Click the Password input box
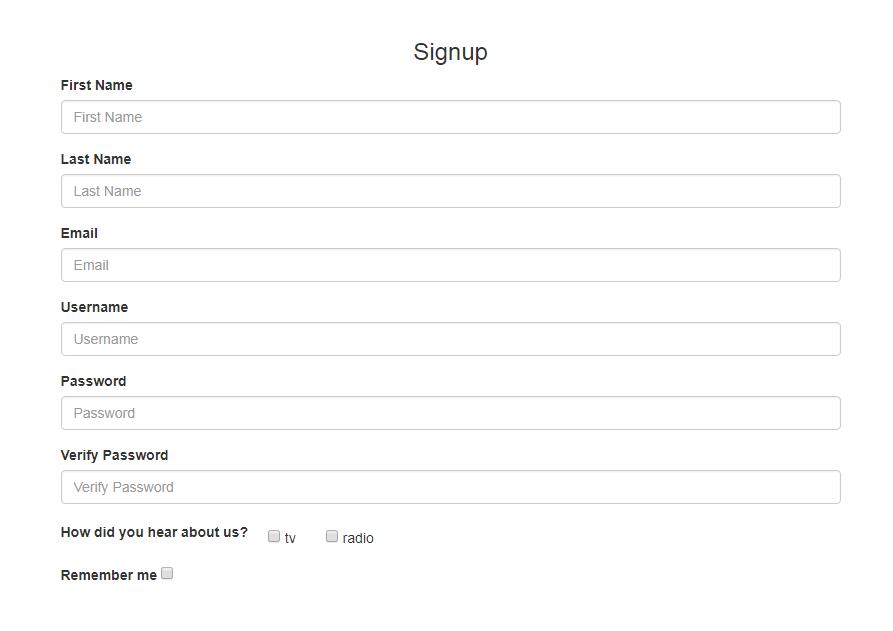The width and height of the screenshot is (893, 631). pos(450,413)
